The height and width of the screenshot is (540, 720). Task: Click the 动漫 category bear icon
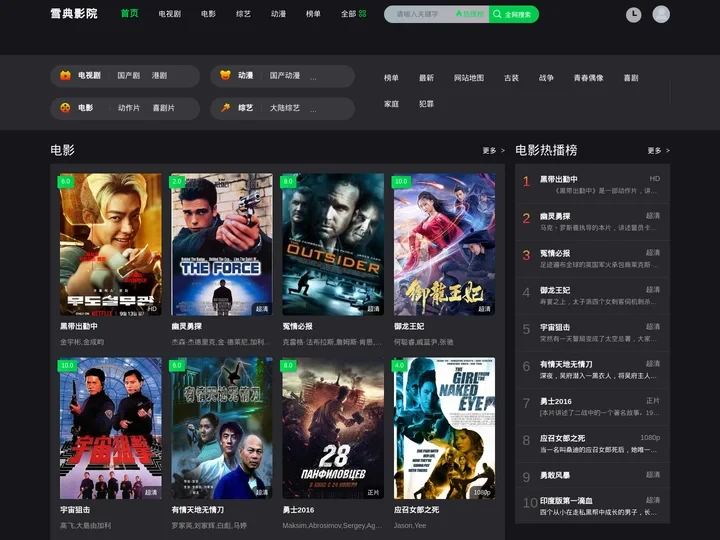(x=225, y=75)
